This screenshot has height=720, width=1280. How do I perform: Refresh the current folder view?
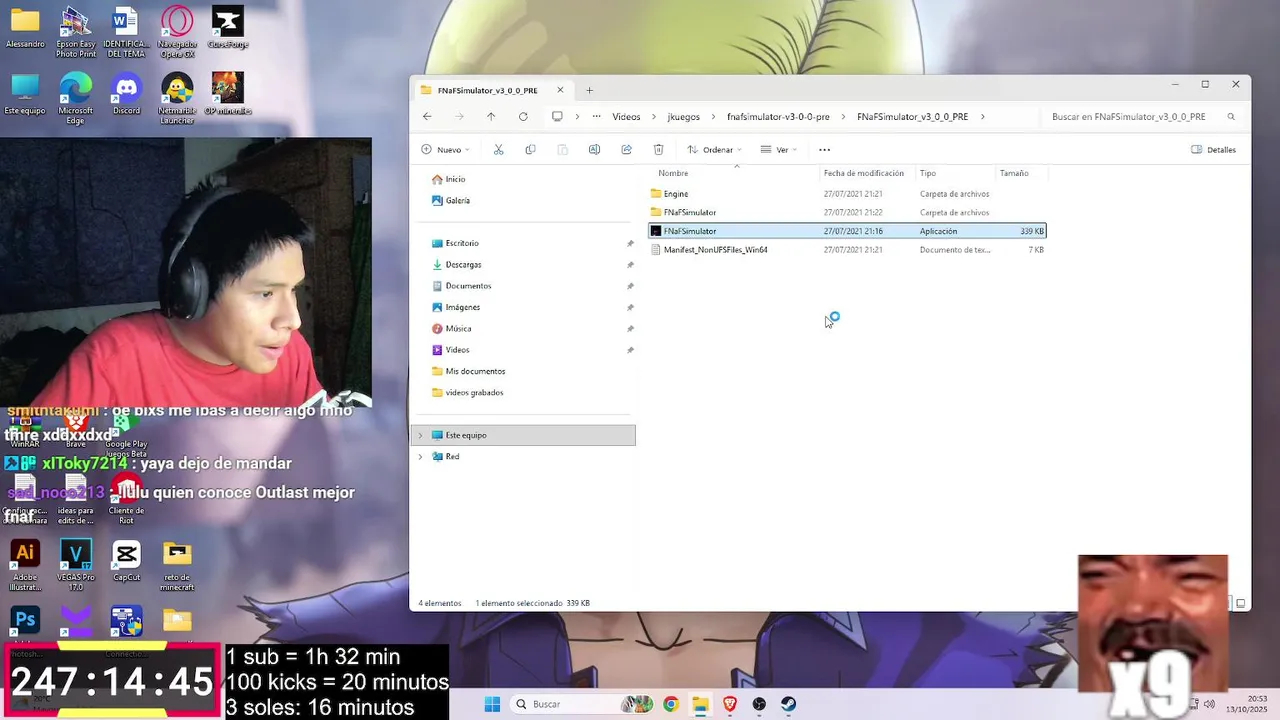click(523, 117)
